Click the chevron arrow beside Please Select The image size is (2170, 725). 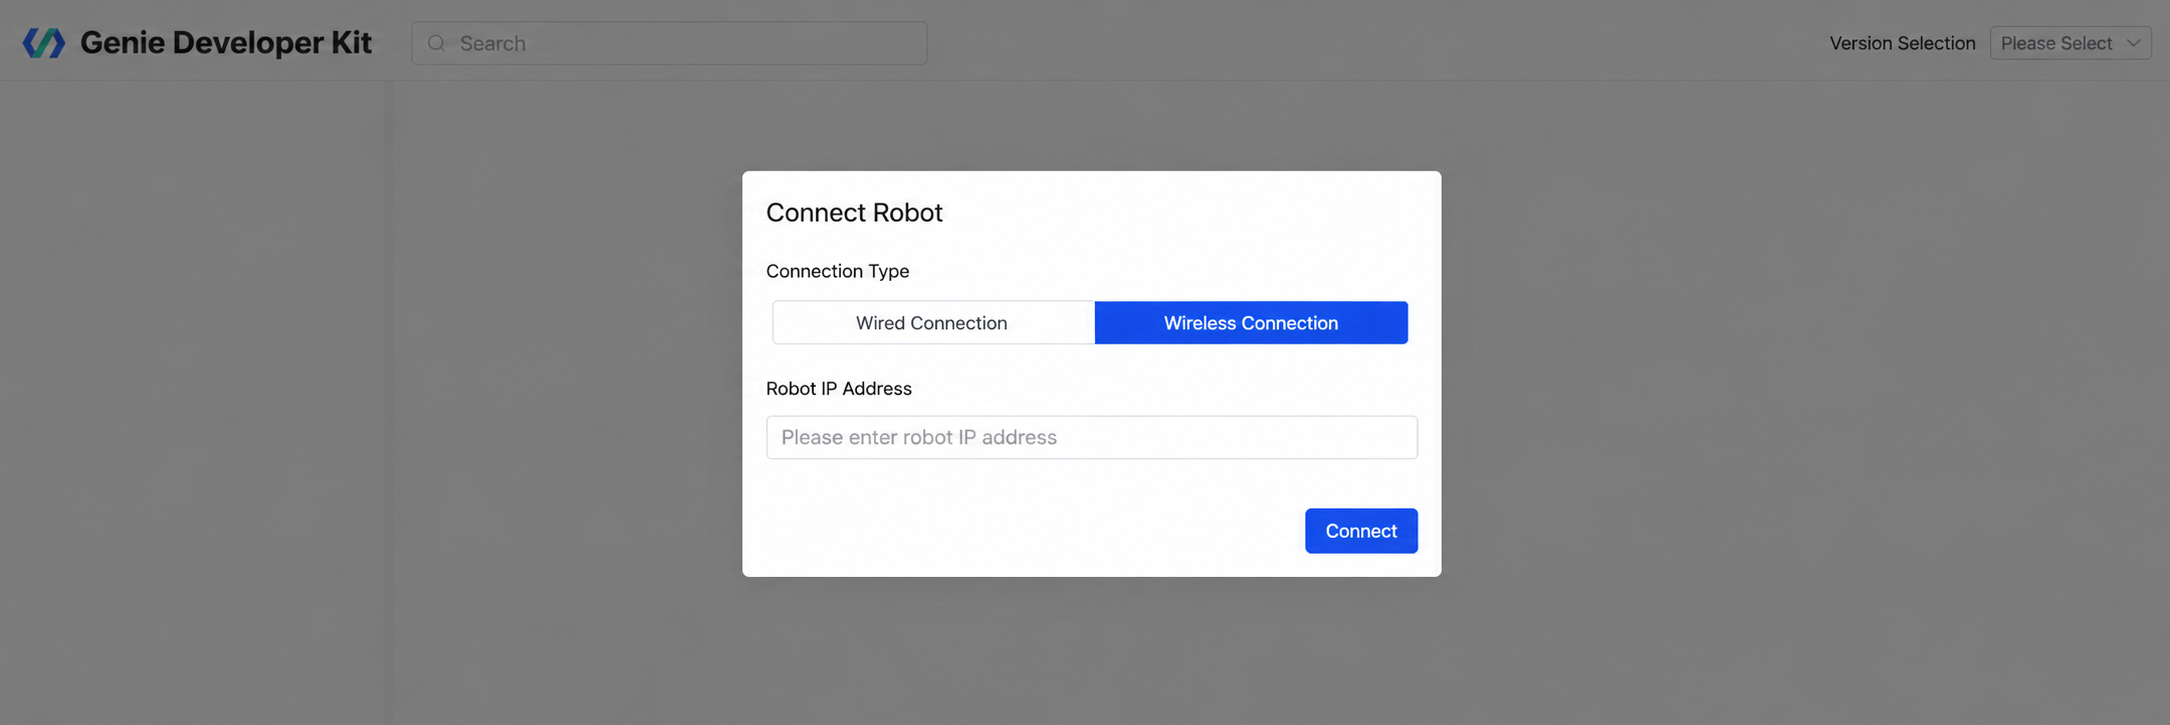(x=2133, y=43)
